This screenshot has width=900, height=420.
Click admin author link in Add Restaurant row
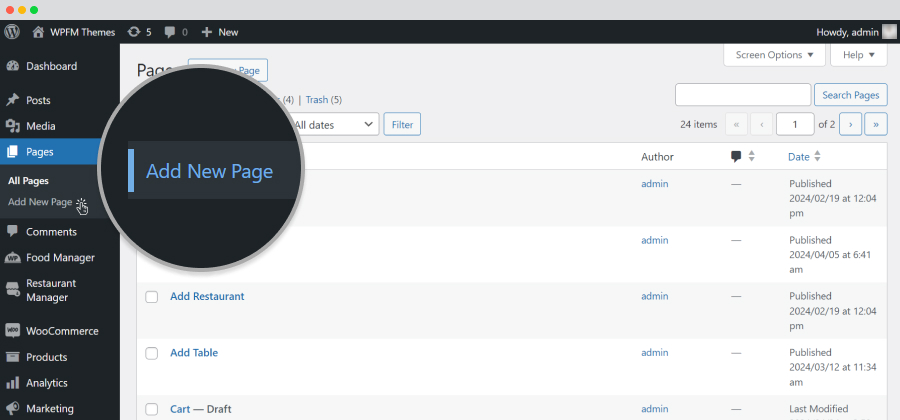tap(655, 296)
